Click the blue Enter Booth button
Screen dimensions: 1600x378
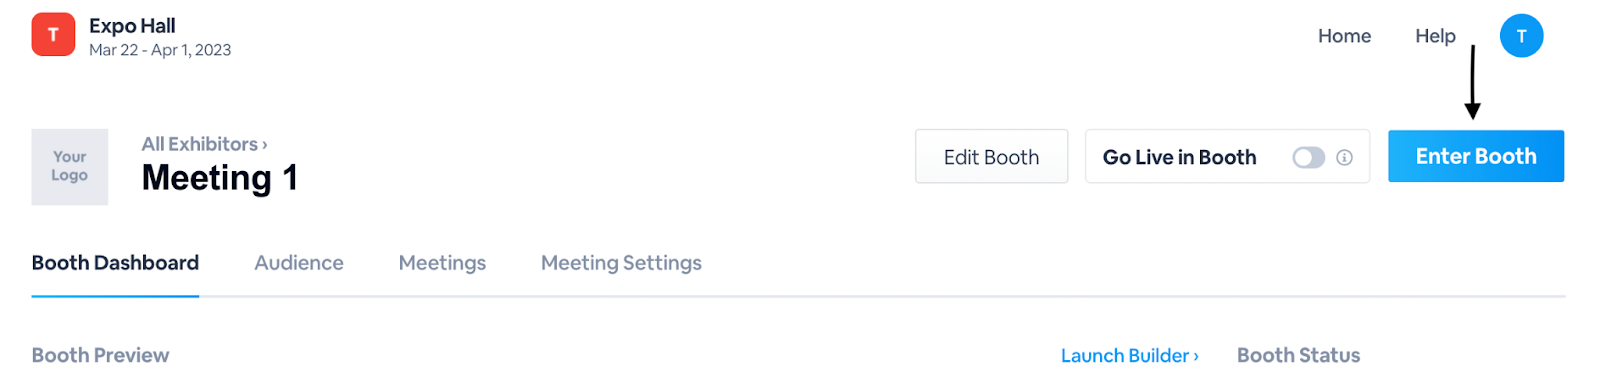pos(1475,156)
